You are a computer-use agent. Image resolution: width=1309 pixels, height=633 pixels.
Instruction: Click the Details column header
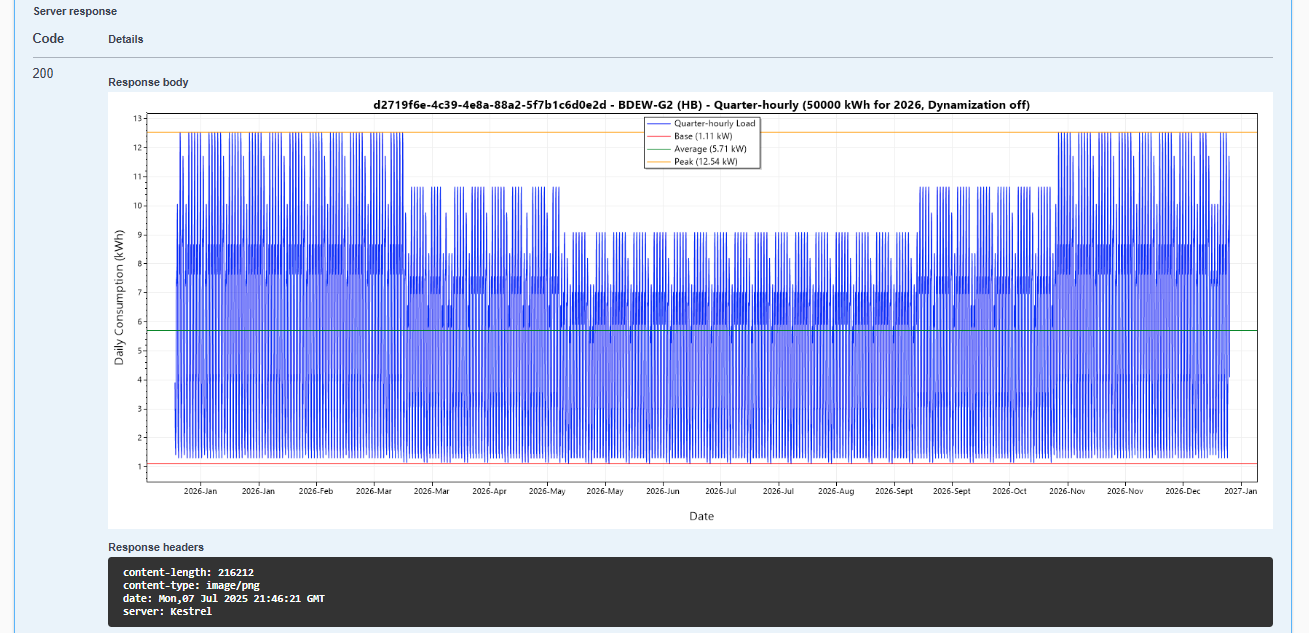point(126,39)
